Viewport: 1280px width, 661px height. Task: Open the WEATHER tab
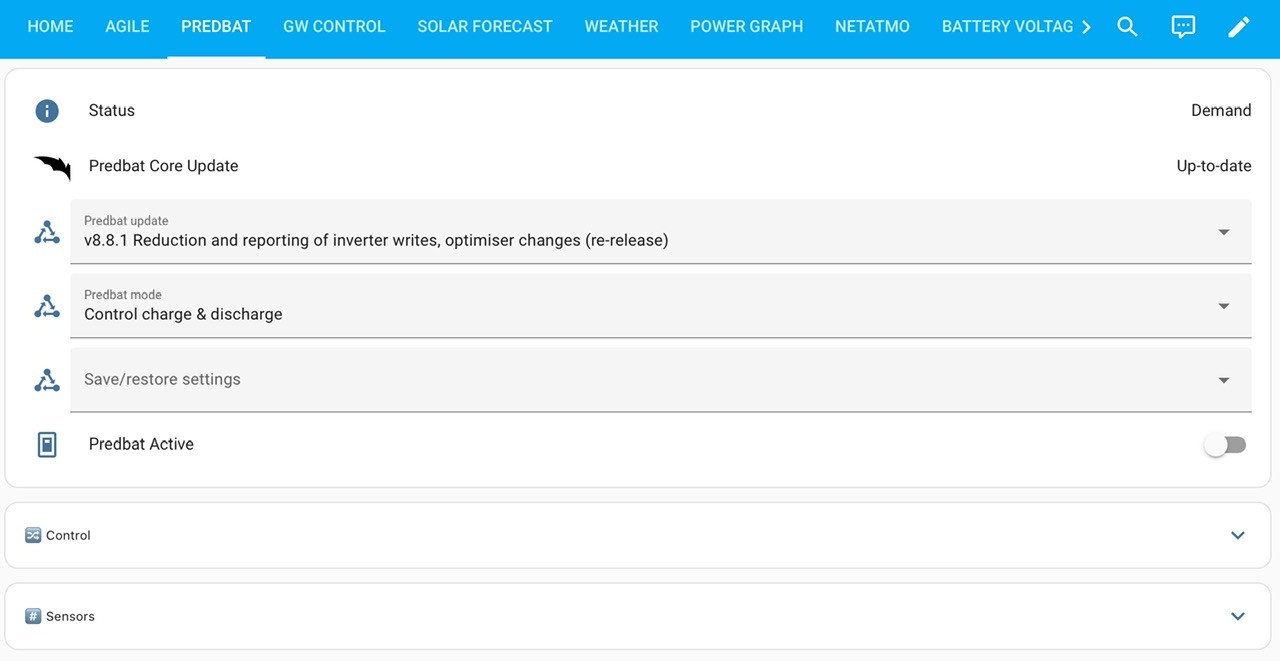(x=621, y=27)
